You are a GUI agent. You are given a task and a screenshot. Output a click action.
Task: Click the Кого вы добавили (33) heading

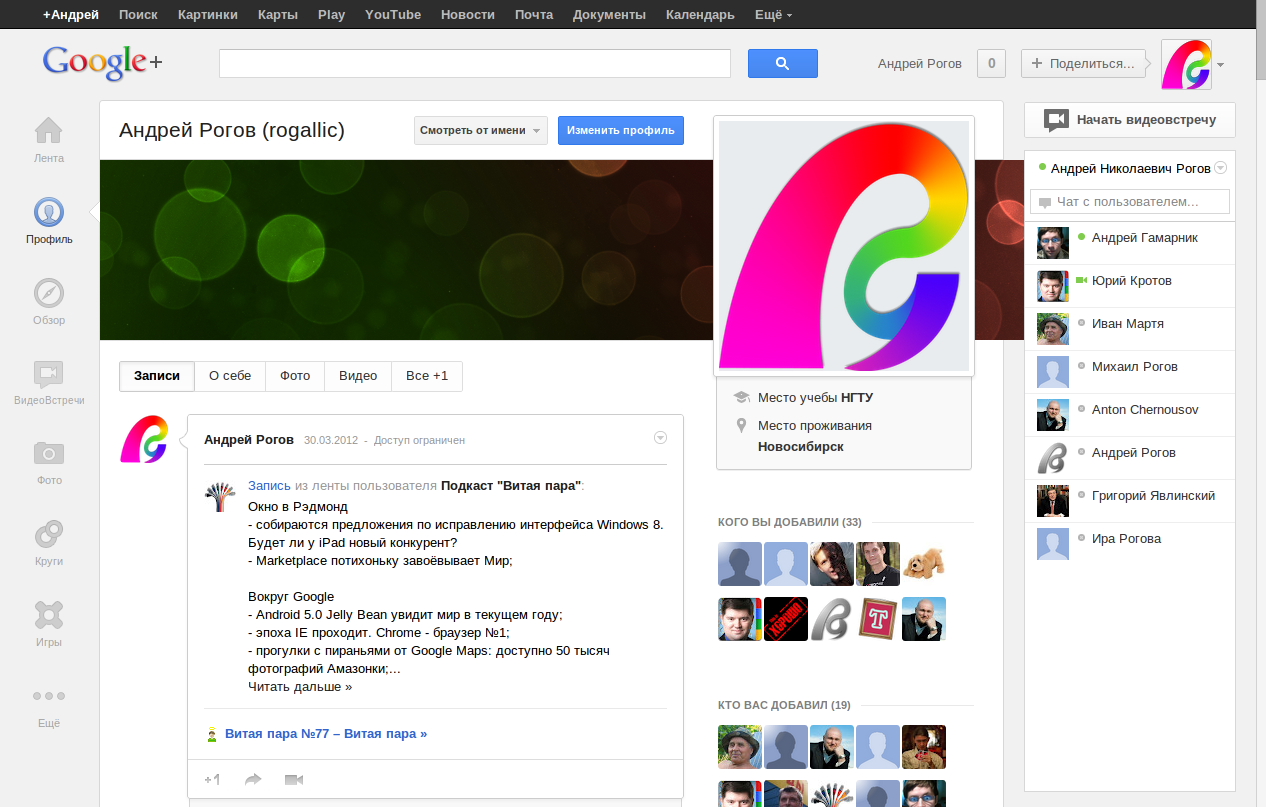point(790,522)
